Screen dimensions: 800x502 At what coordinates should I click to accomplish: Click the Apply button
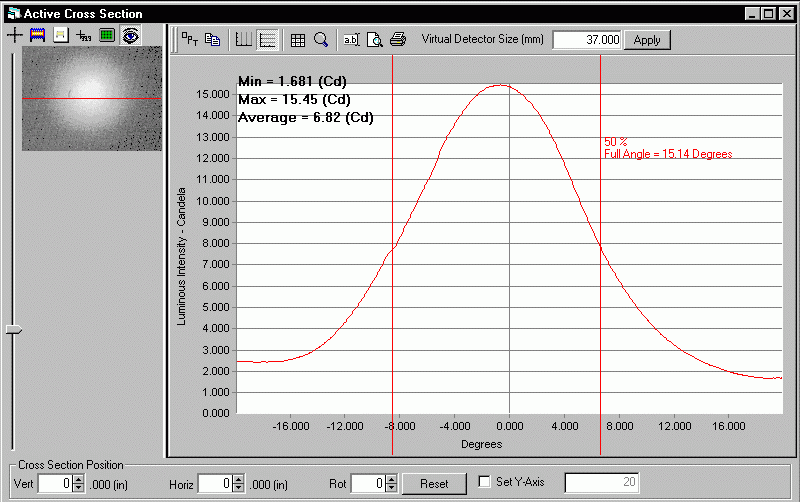pos(647,40)
